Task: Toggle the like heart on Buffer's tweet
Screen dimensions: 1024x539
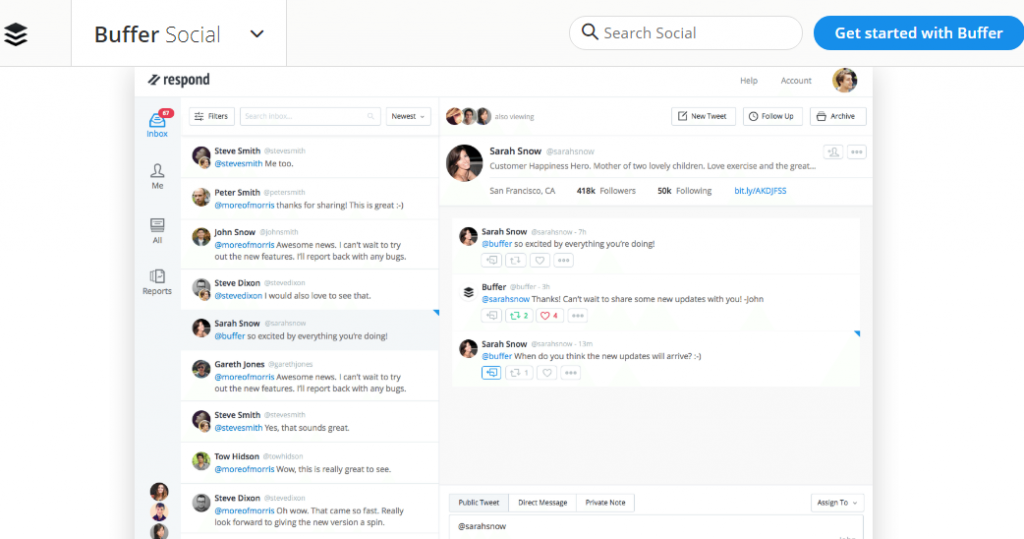Action: click(549, 316)
